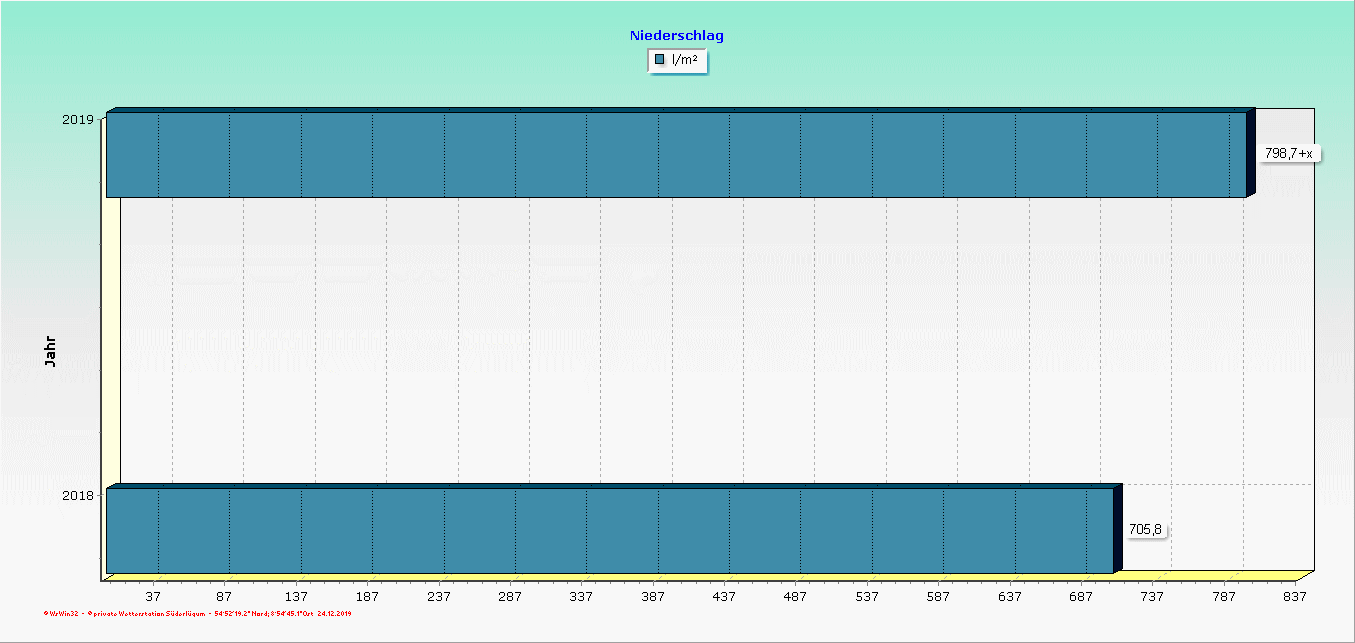Click the 2019 precipitation bar

point(676,154)
